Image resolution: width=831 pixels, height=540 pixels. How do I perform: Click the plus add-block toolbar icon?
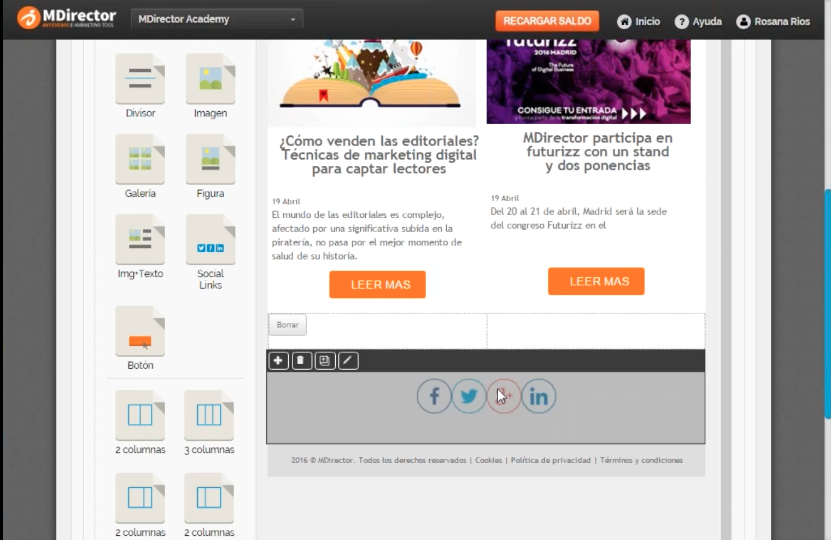(x=278, y=361)
